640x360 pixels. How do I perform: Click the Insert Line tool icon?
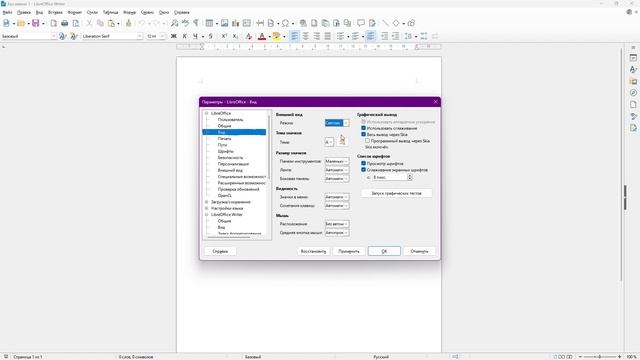coord(385,23)
